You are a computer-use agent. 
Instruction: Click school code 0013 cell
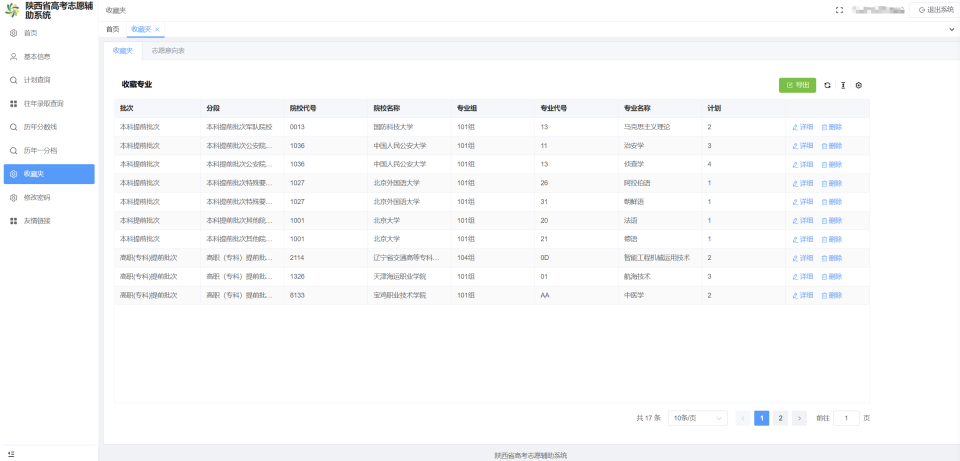[326, 127]
